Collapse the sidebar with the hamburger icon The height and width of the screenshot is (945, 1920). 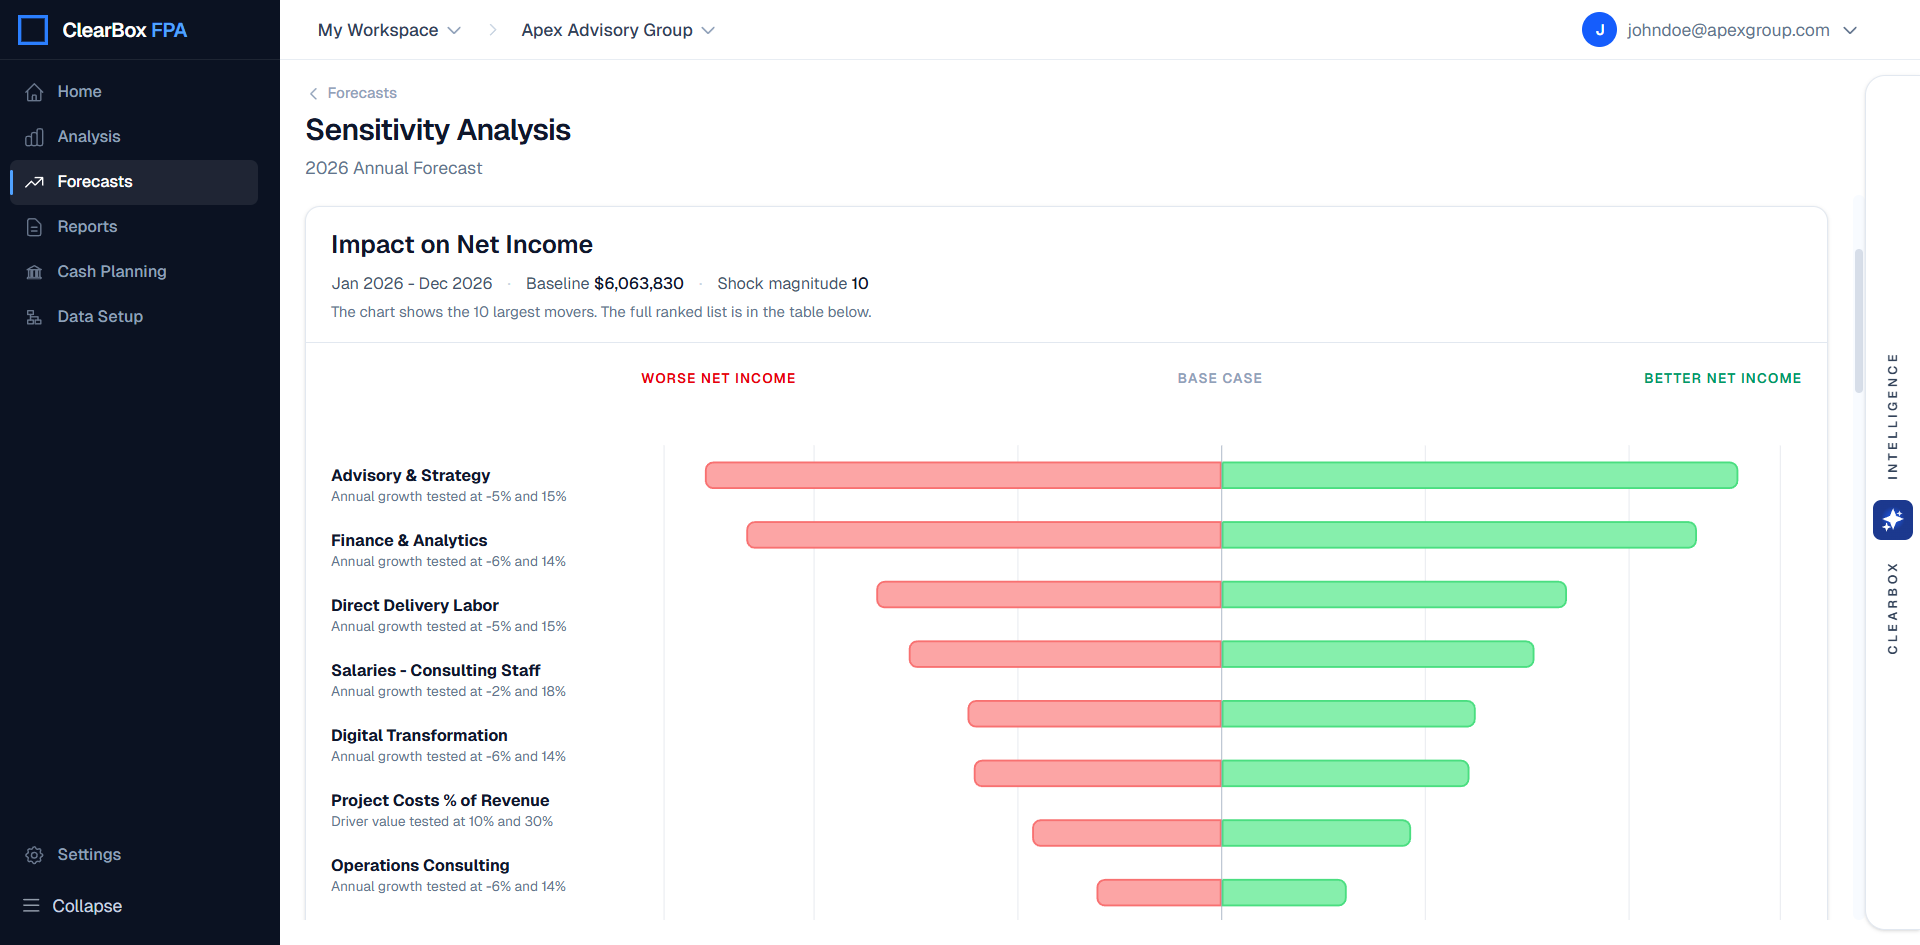click(x=33, y=905)
